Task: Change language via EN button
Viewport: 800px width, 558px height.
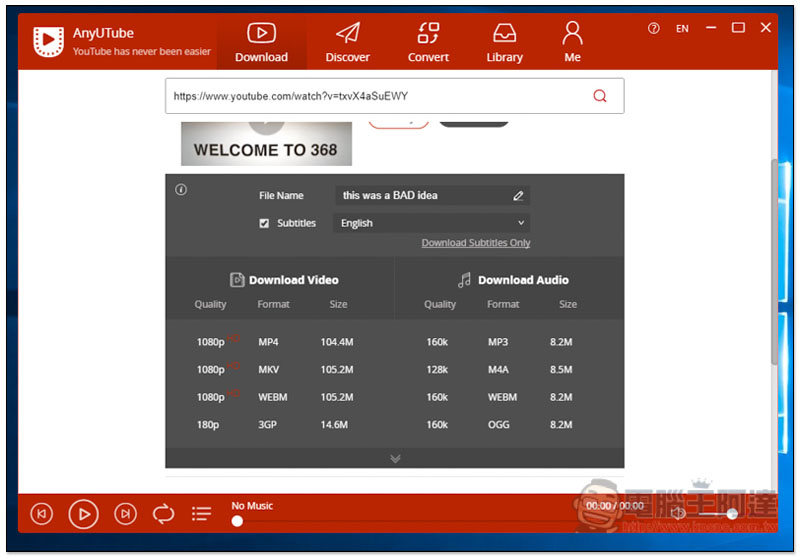Action: (x=682, y=29)
